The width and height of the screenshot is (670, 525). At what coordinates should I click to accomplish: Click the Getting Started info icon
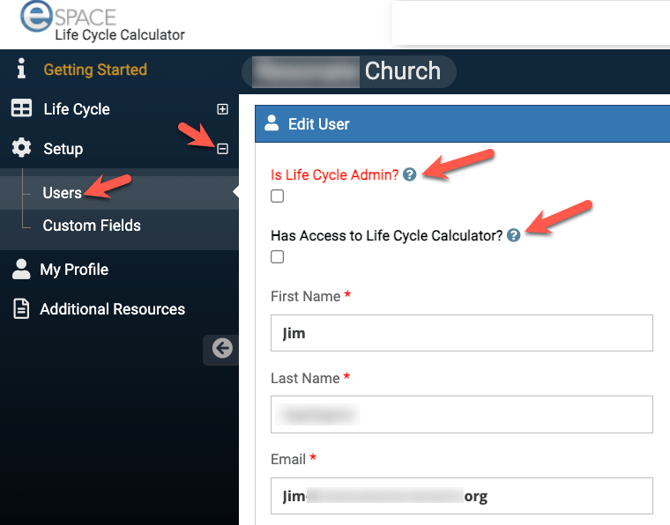pyautogui.click(x=20, y=70)
